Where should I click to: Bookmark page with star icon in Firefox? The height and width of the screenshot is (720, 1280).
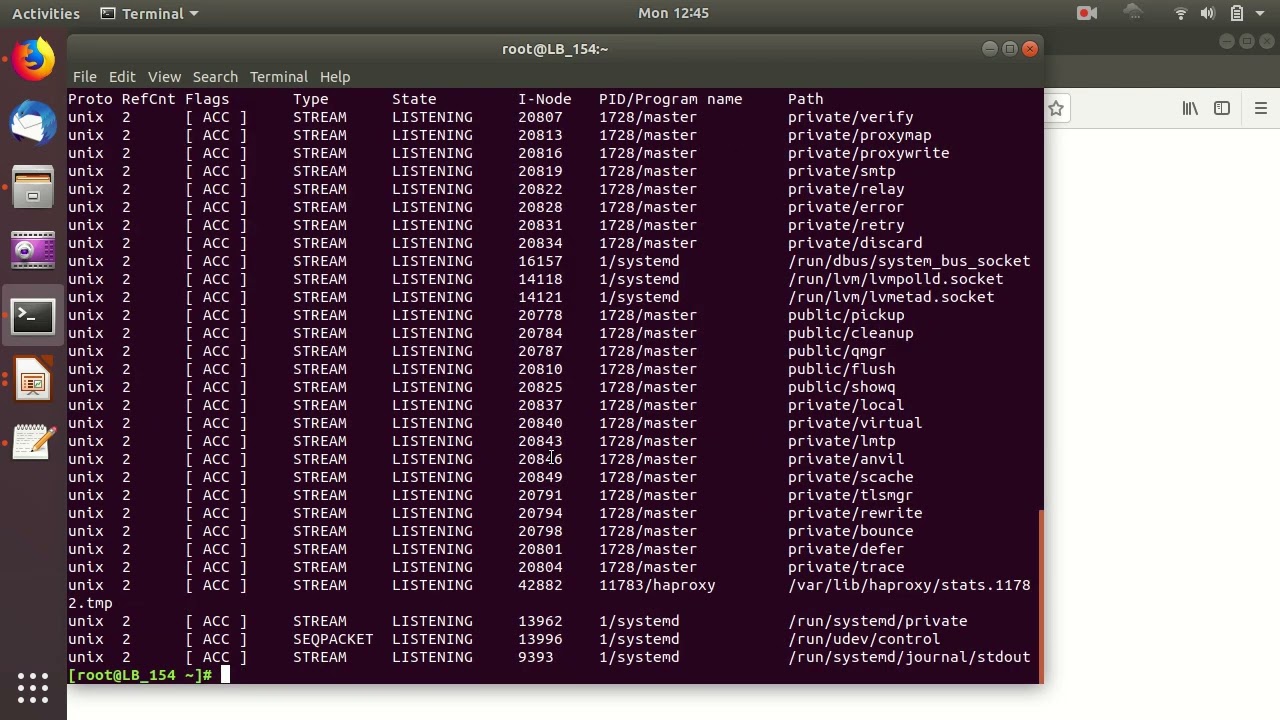tap(1056, 108)
